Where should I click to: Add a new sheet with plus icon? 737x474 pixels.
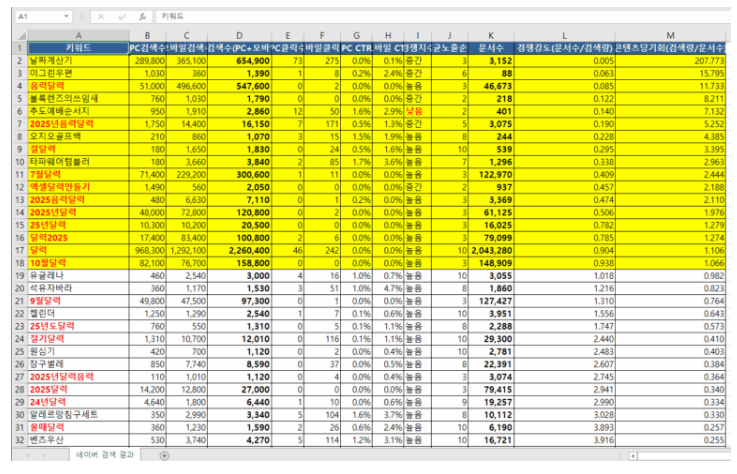pyautogui.click(x=164, y=455)
